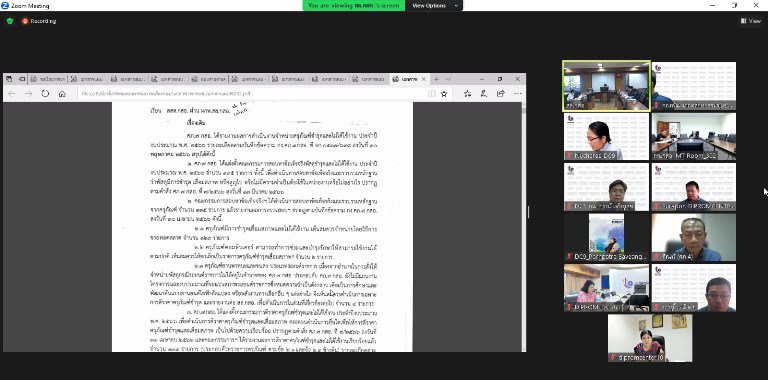Switch to the sixth browser tab
Screen dimensions: 768x380
pos(248,79)
